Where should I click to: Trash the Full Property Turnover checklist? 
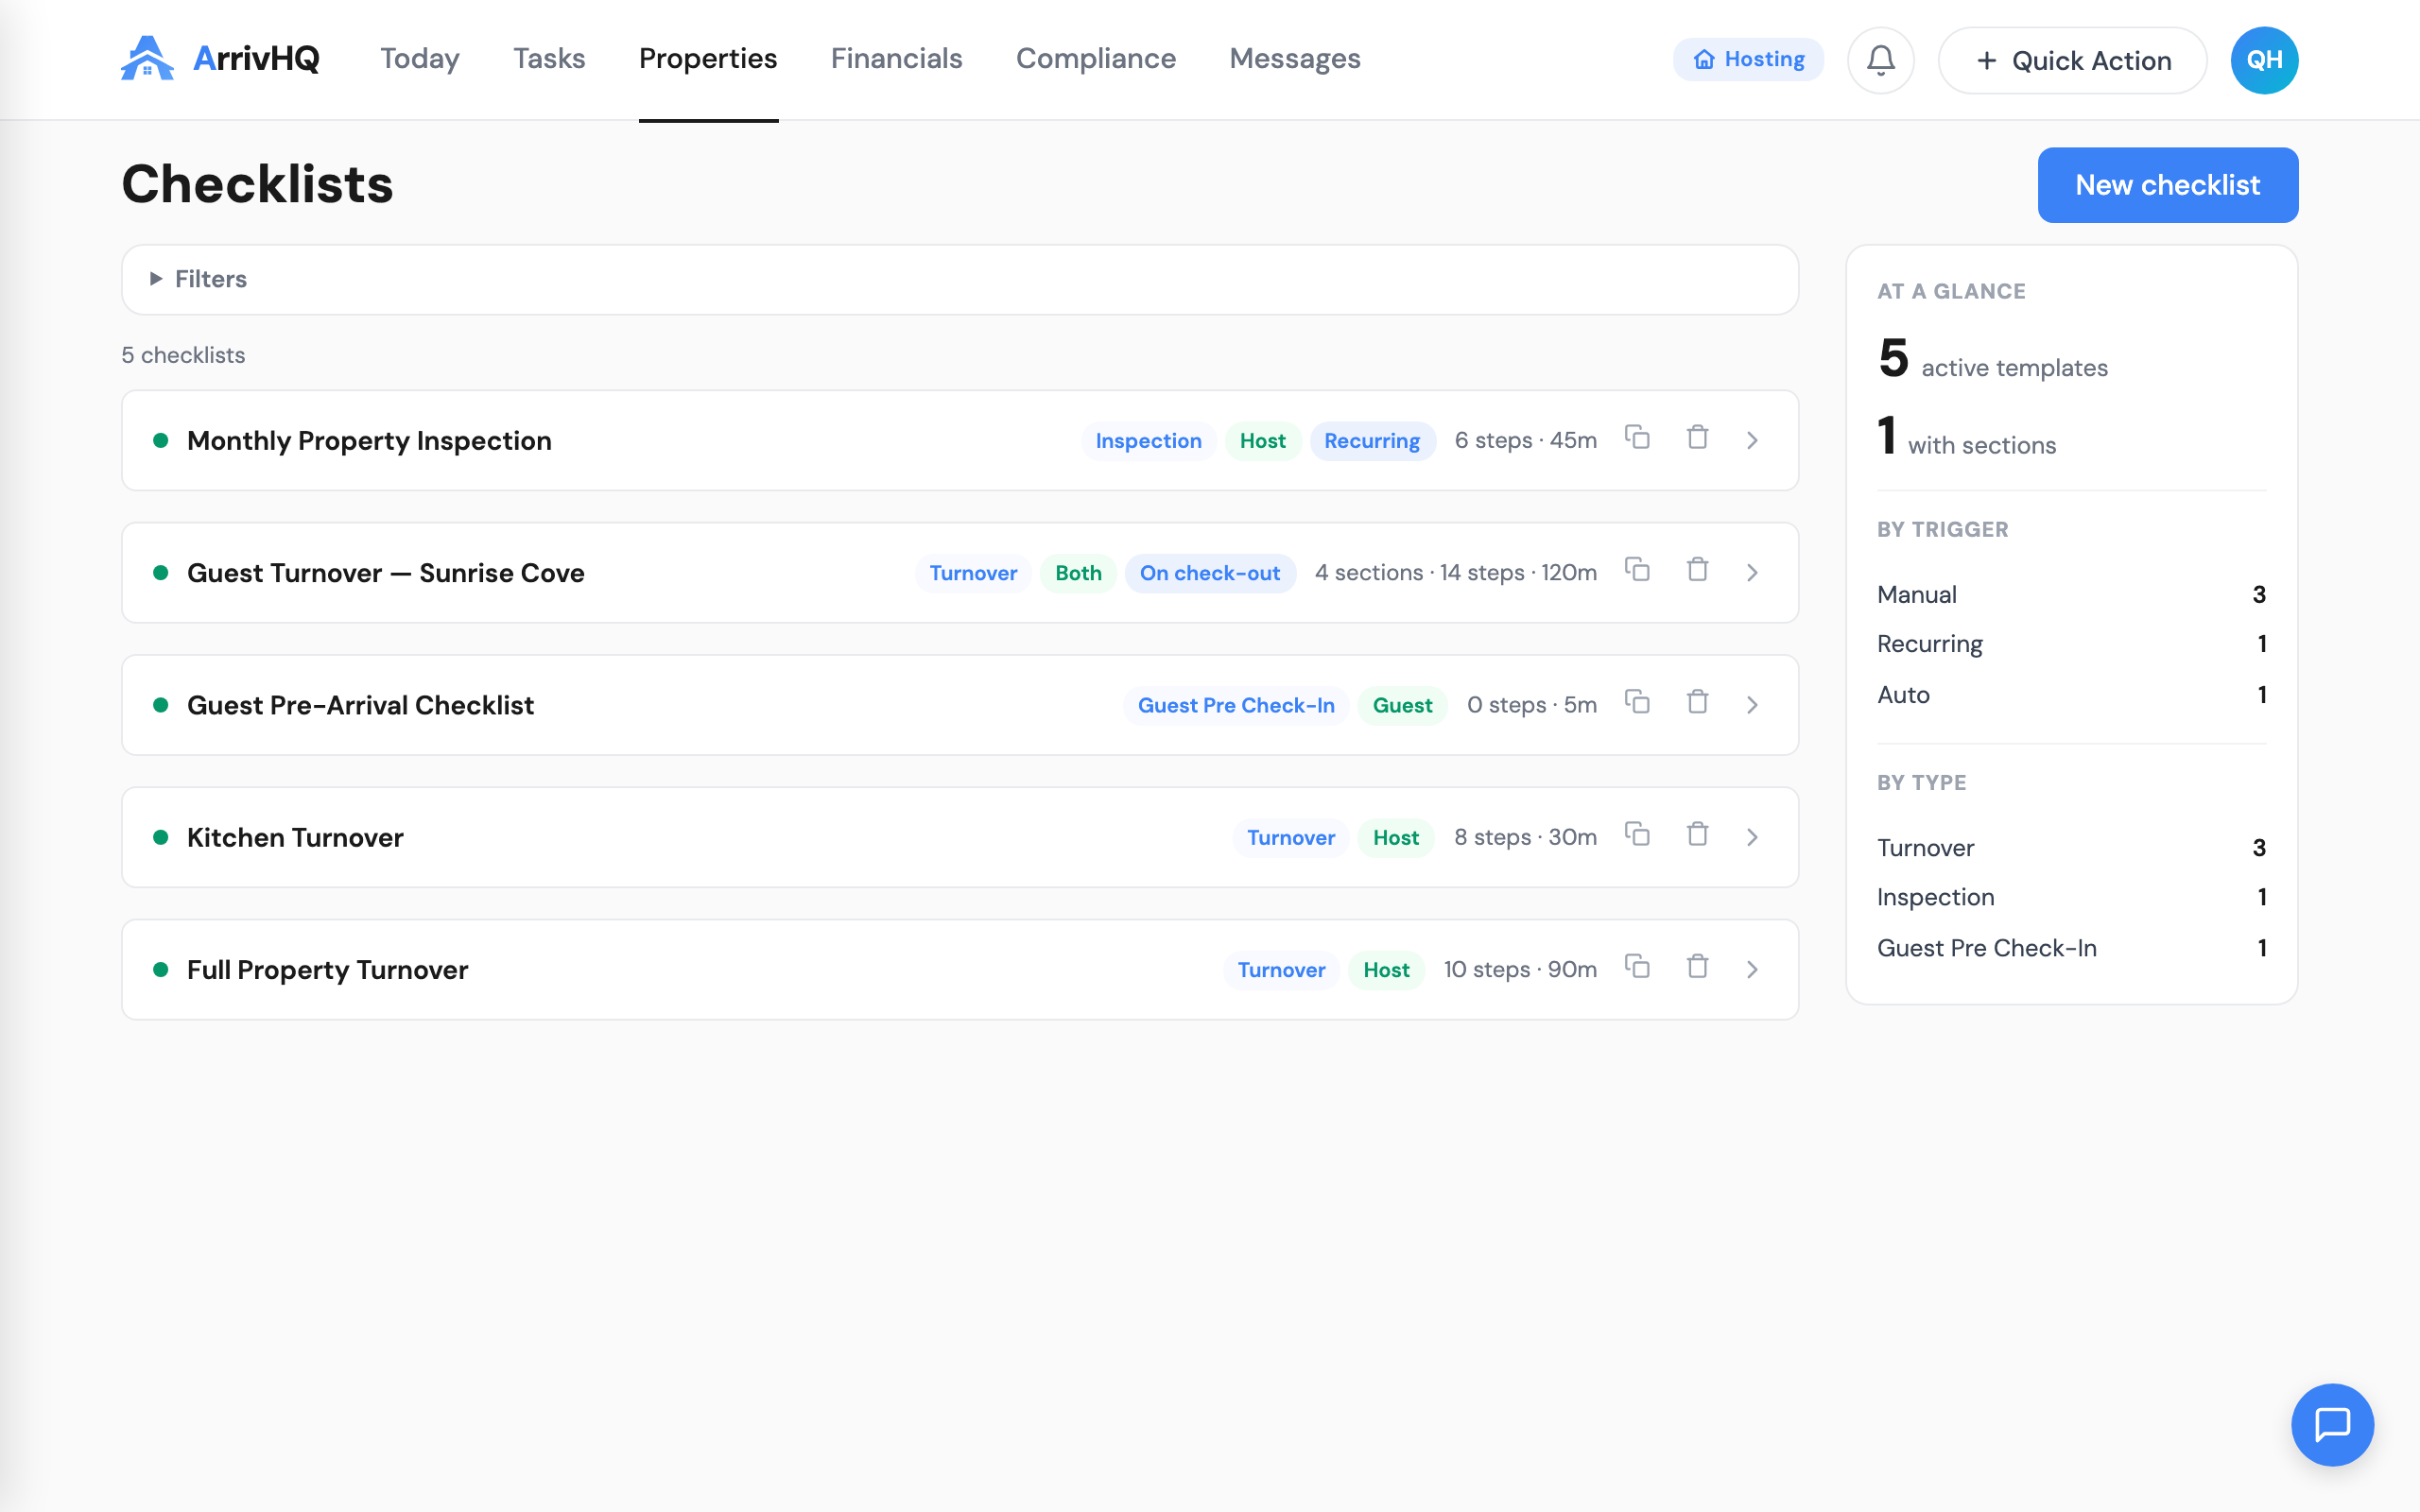(x=1697, y=967)
